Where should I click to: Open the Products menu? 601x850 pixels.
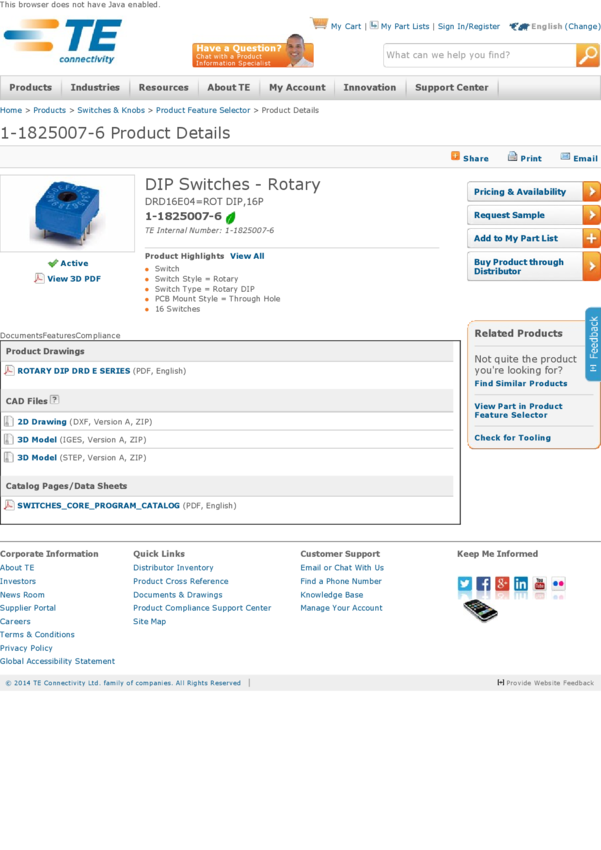point(30,87)
